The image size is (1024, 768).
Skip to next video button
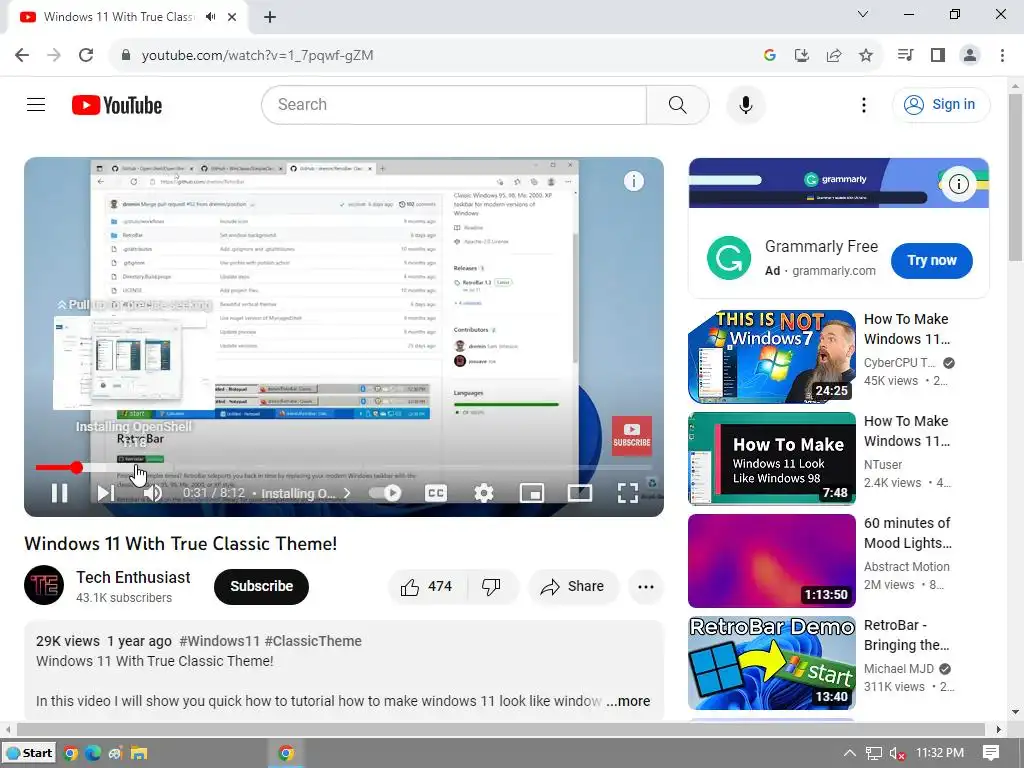105,493
